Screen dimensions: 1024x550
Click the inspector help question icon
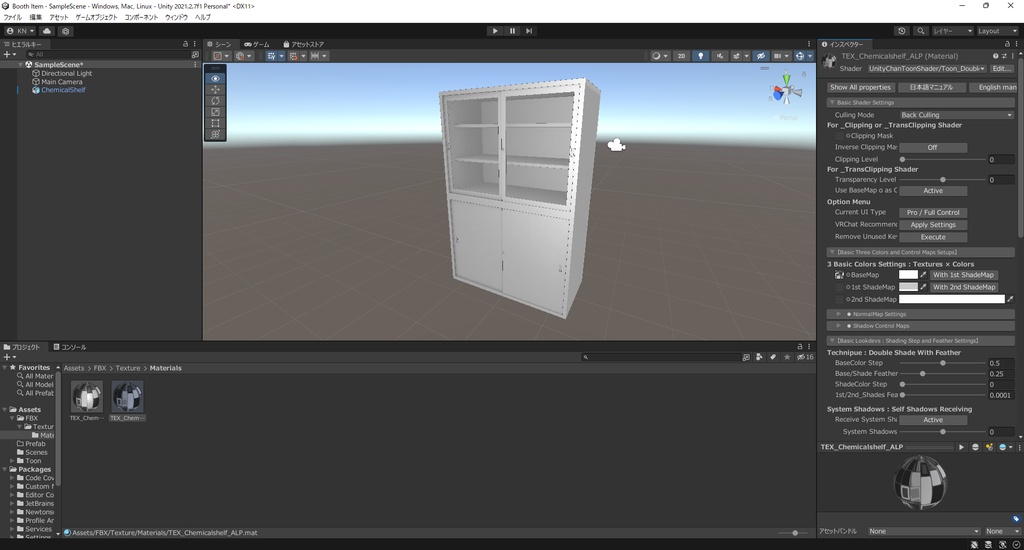coord(995,56)
